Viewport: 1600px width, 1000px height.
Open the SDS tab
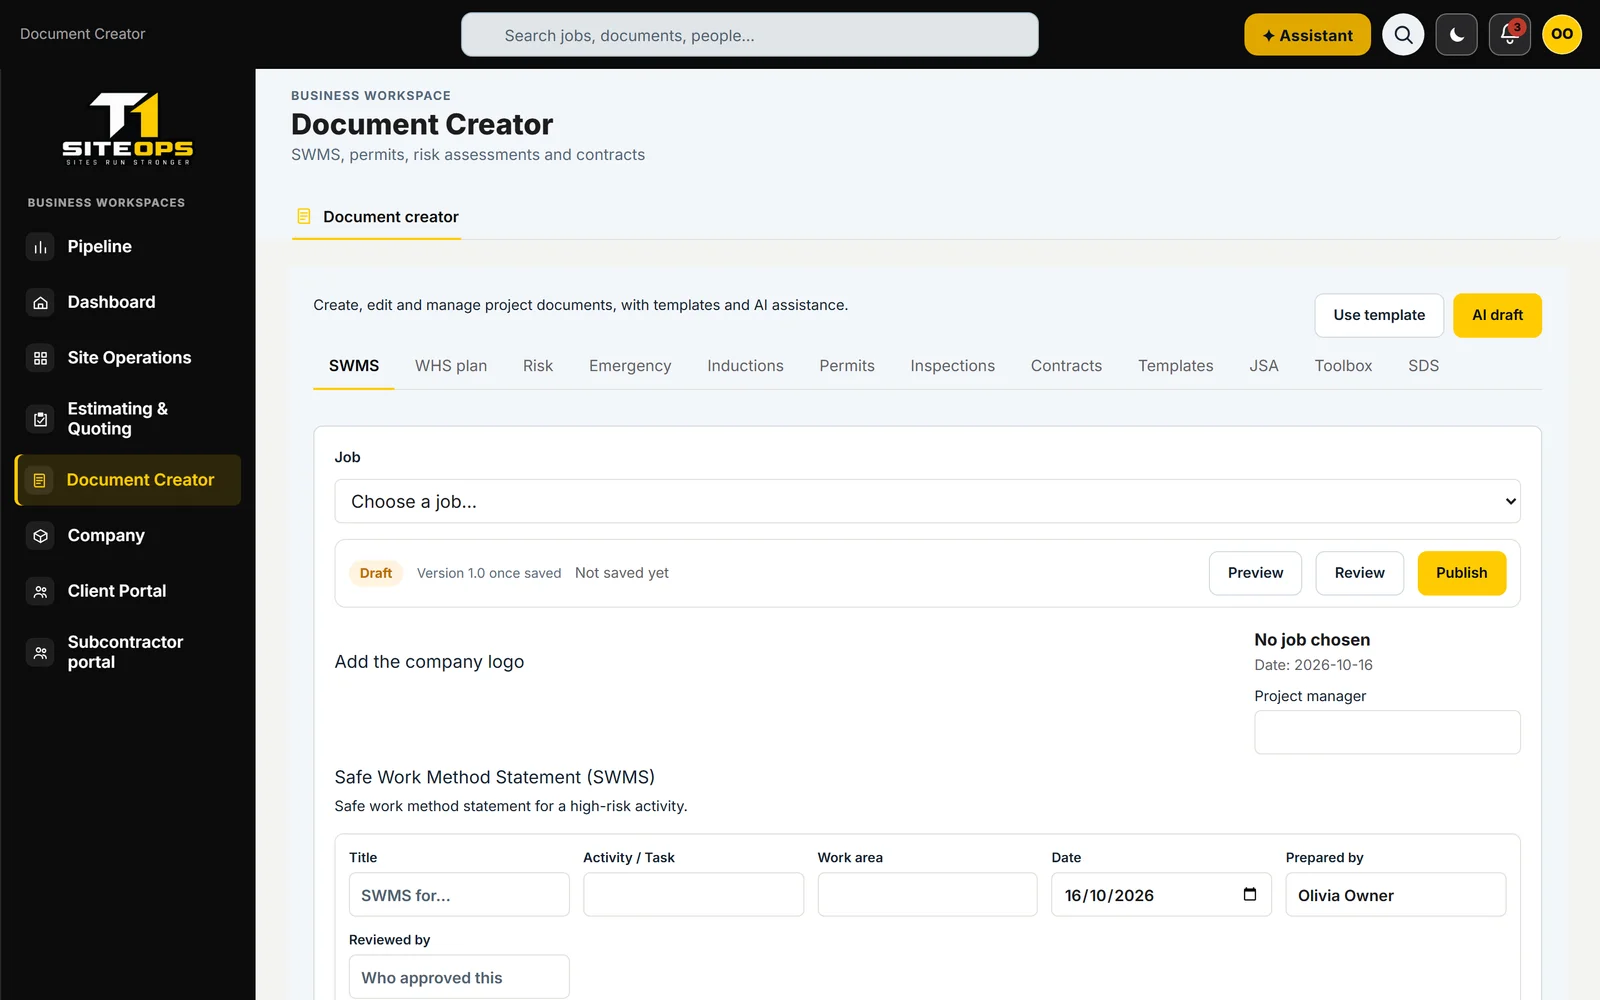(x=1423, y=366)
